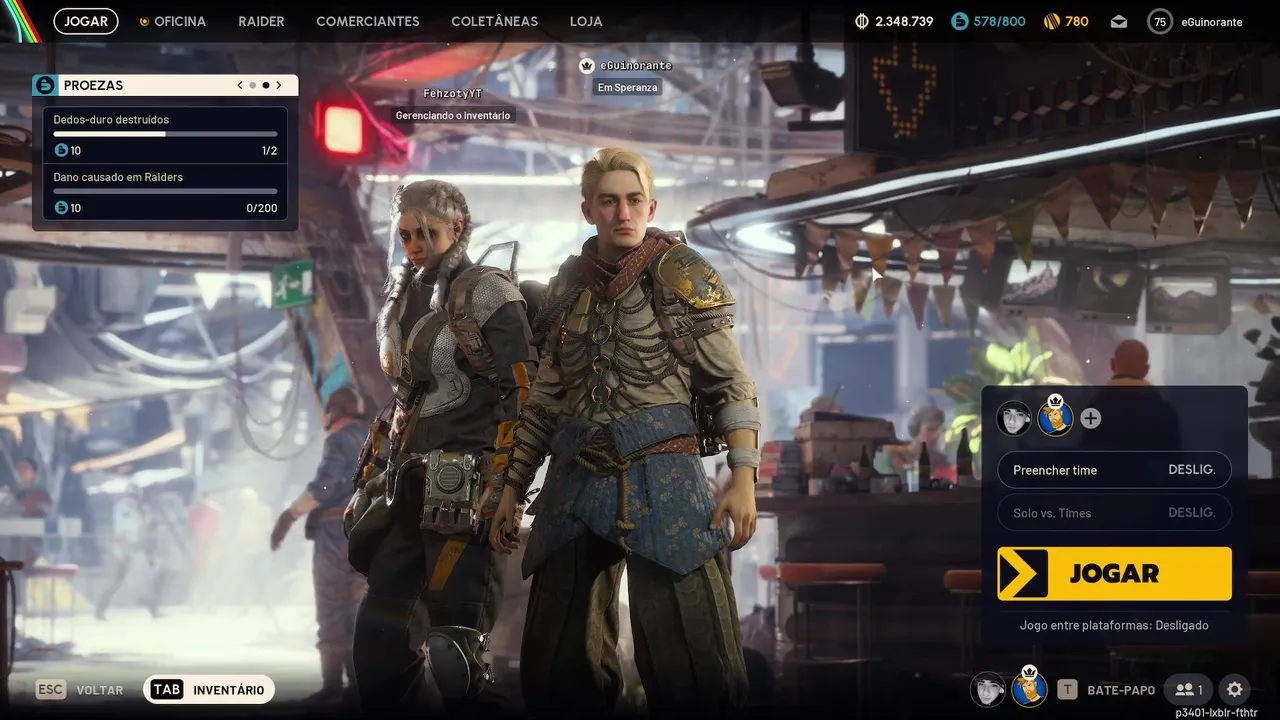Screen dimensions: 1280x720
Task: Open the eGuinorante profile name
Action: pos(1211,21)
